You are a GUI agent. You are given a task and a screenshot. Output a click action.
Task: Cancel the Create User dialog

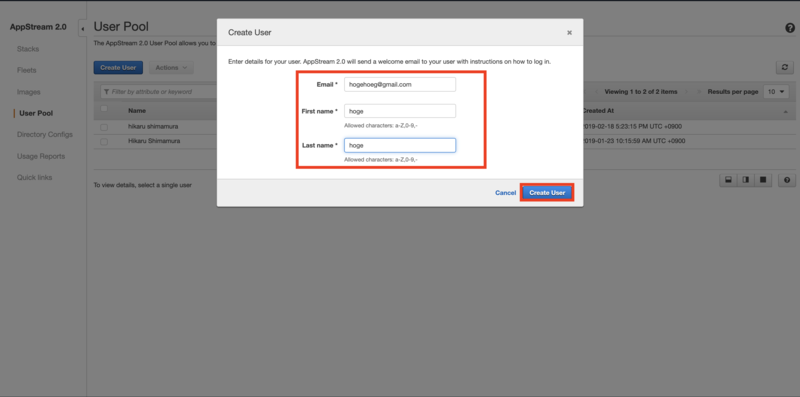click(505, 193)
